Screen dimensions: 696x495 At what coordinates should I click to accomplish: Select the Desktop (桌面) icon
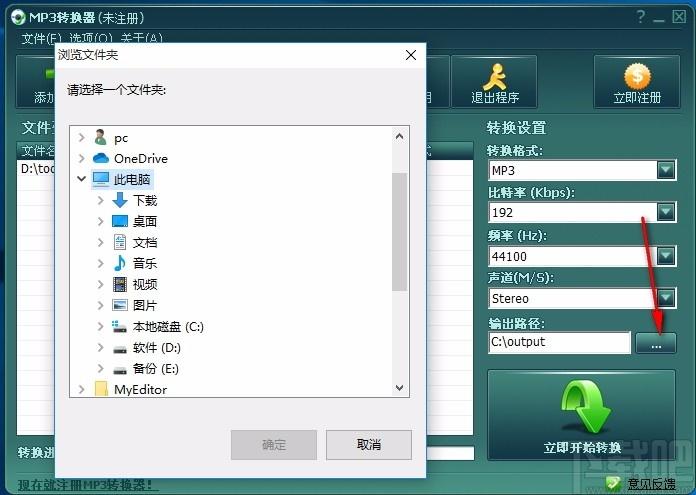[120, 221]
